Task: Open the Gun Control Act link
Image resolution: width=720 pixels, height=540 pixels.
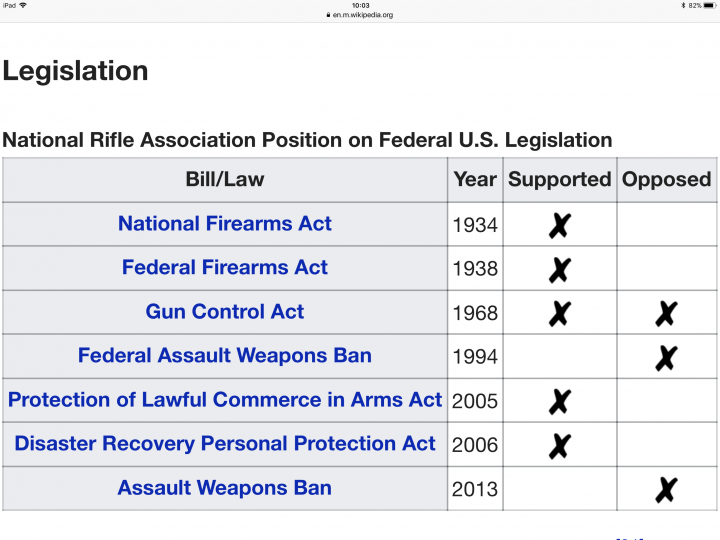Action: [225, 312]
